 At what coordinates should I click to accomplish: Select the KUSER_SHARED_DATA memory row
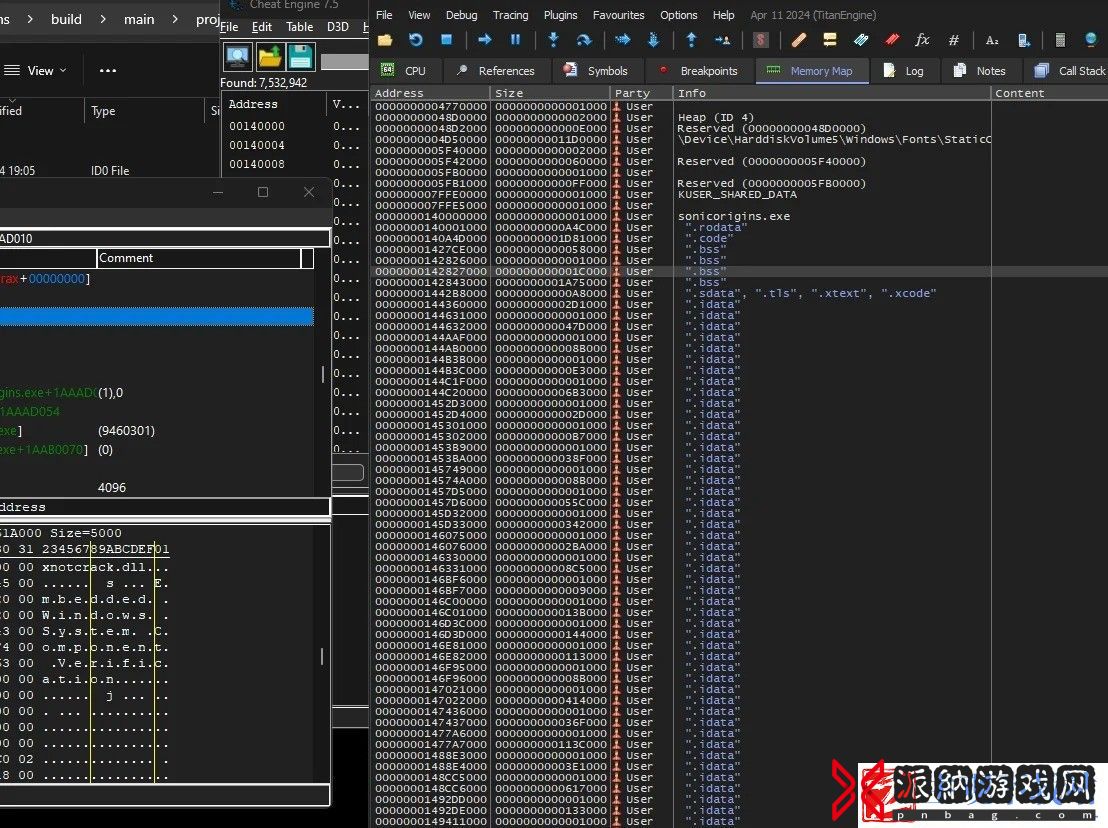pyautogui.click(x=739, y=194)
